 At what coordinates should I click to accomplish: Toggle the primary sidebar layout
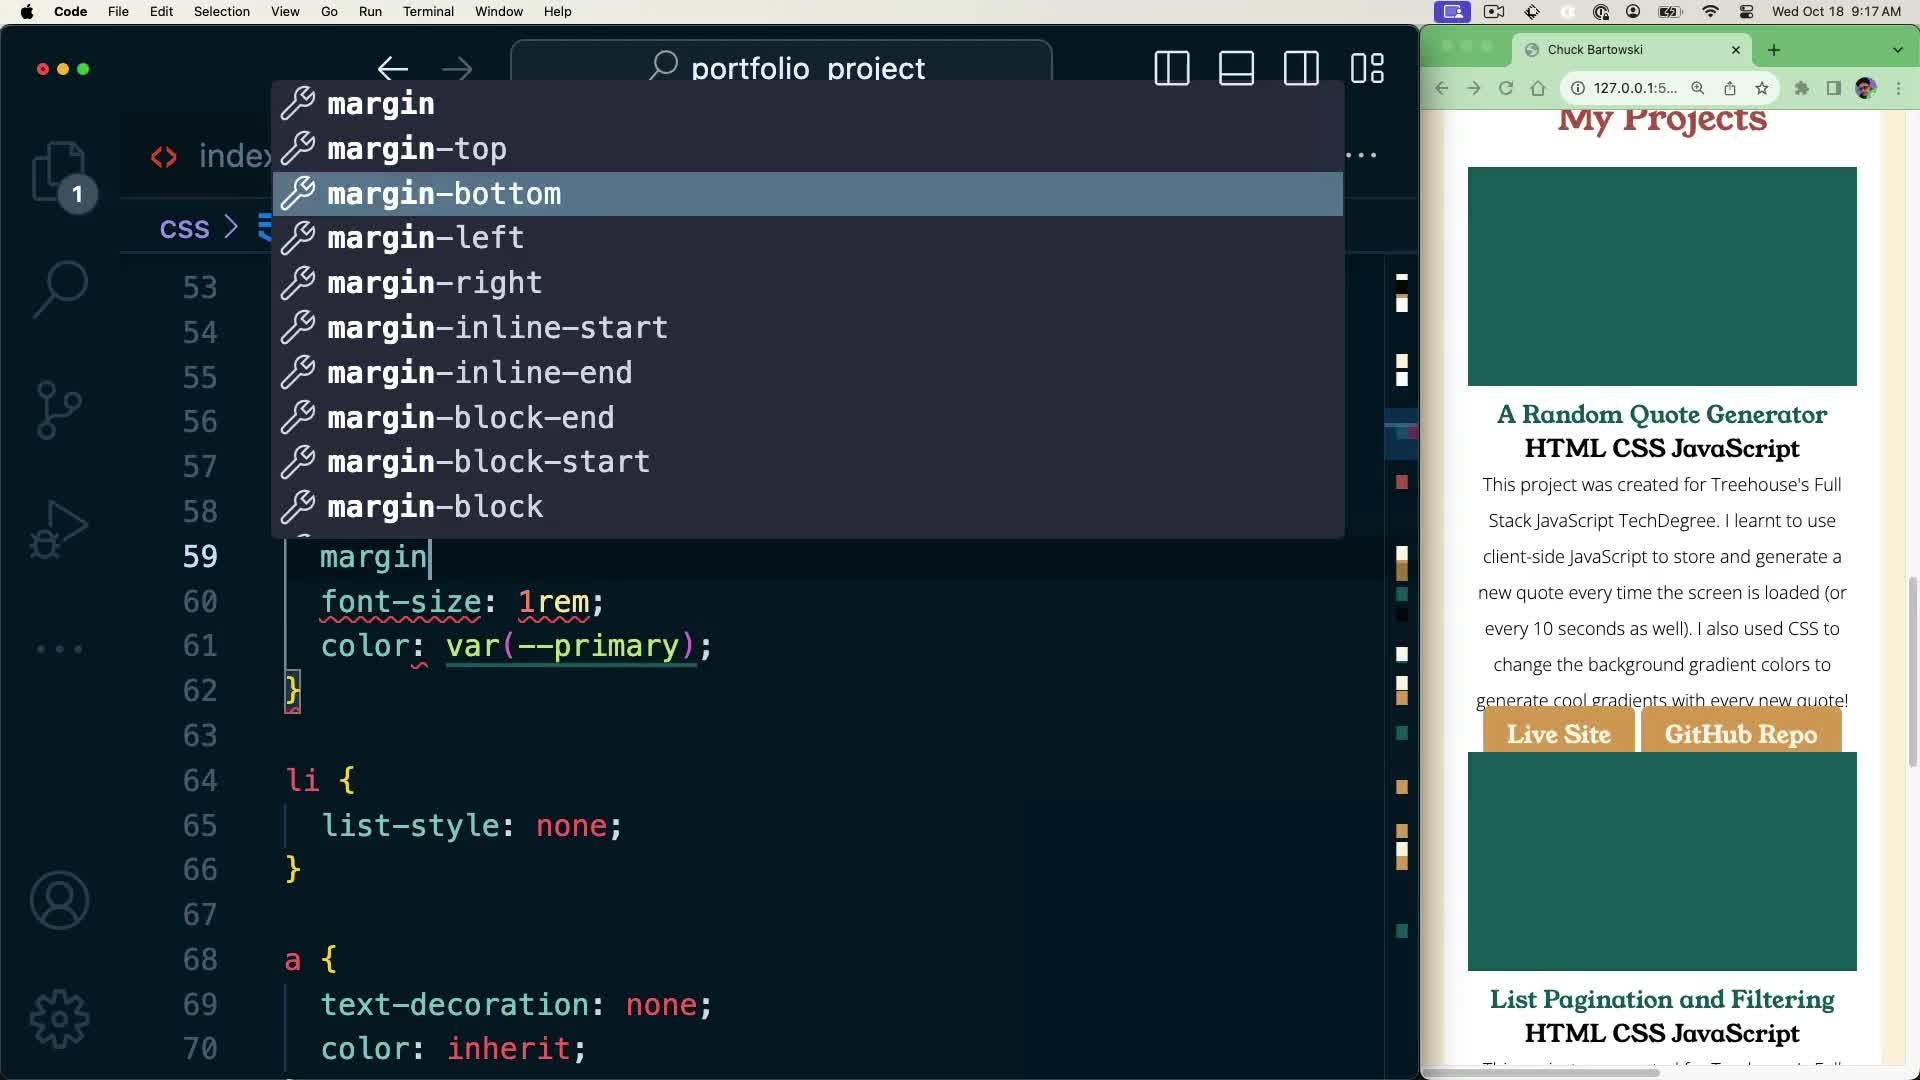pos(1171,68)
